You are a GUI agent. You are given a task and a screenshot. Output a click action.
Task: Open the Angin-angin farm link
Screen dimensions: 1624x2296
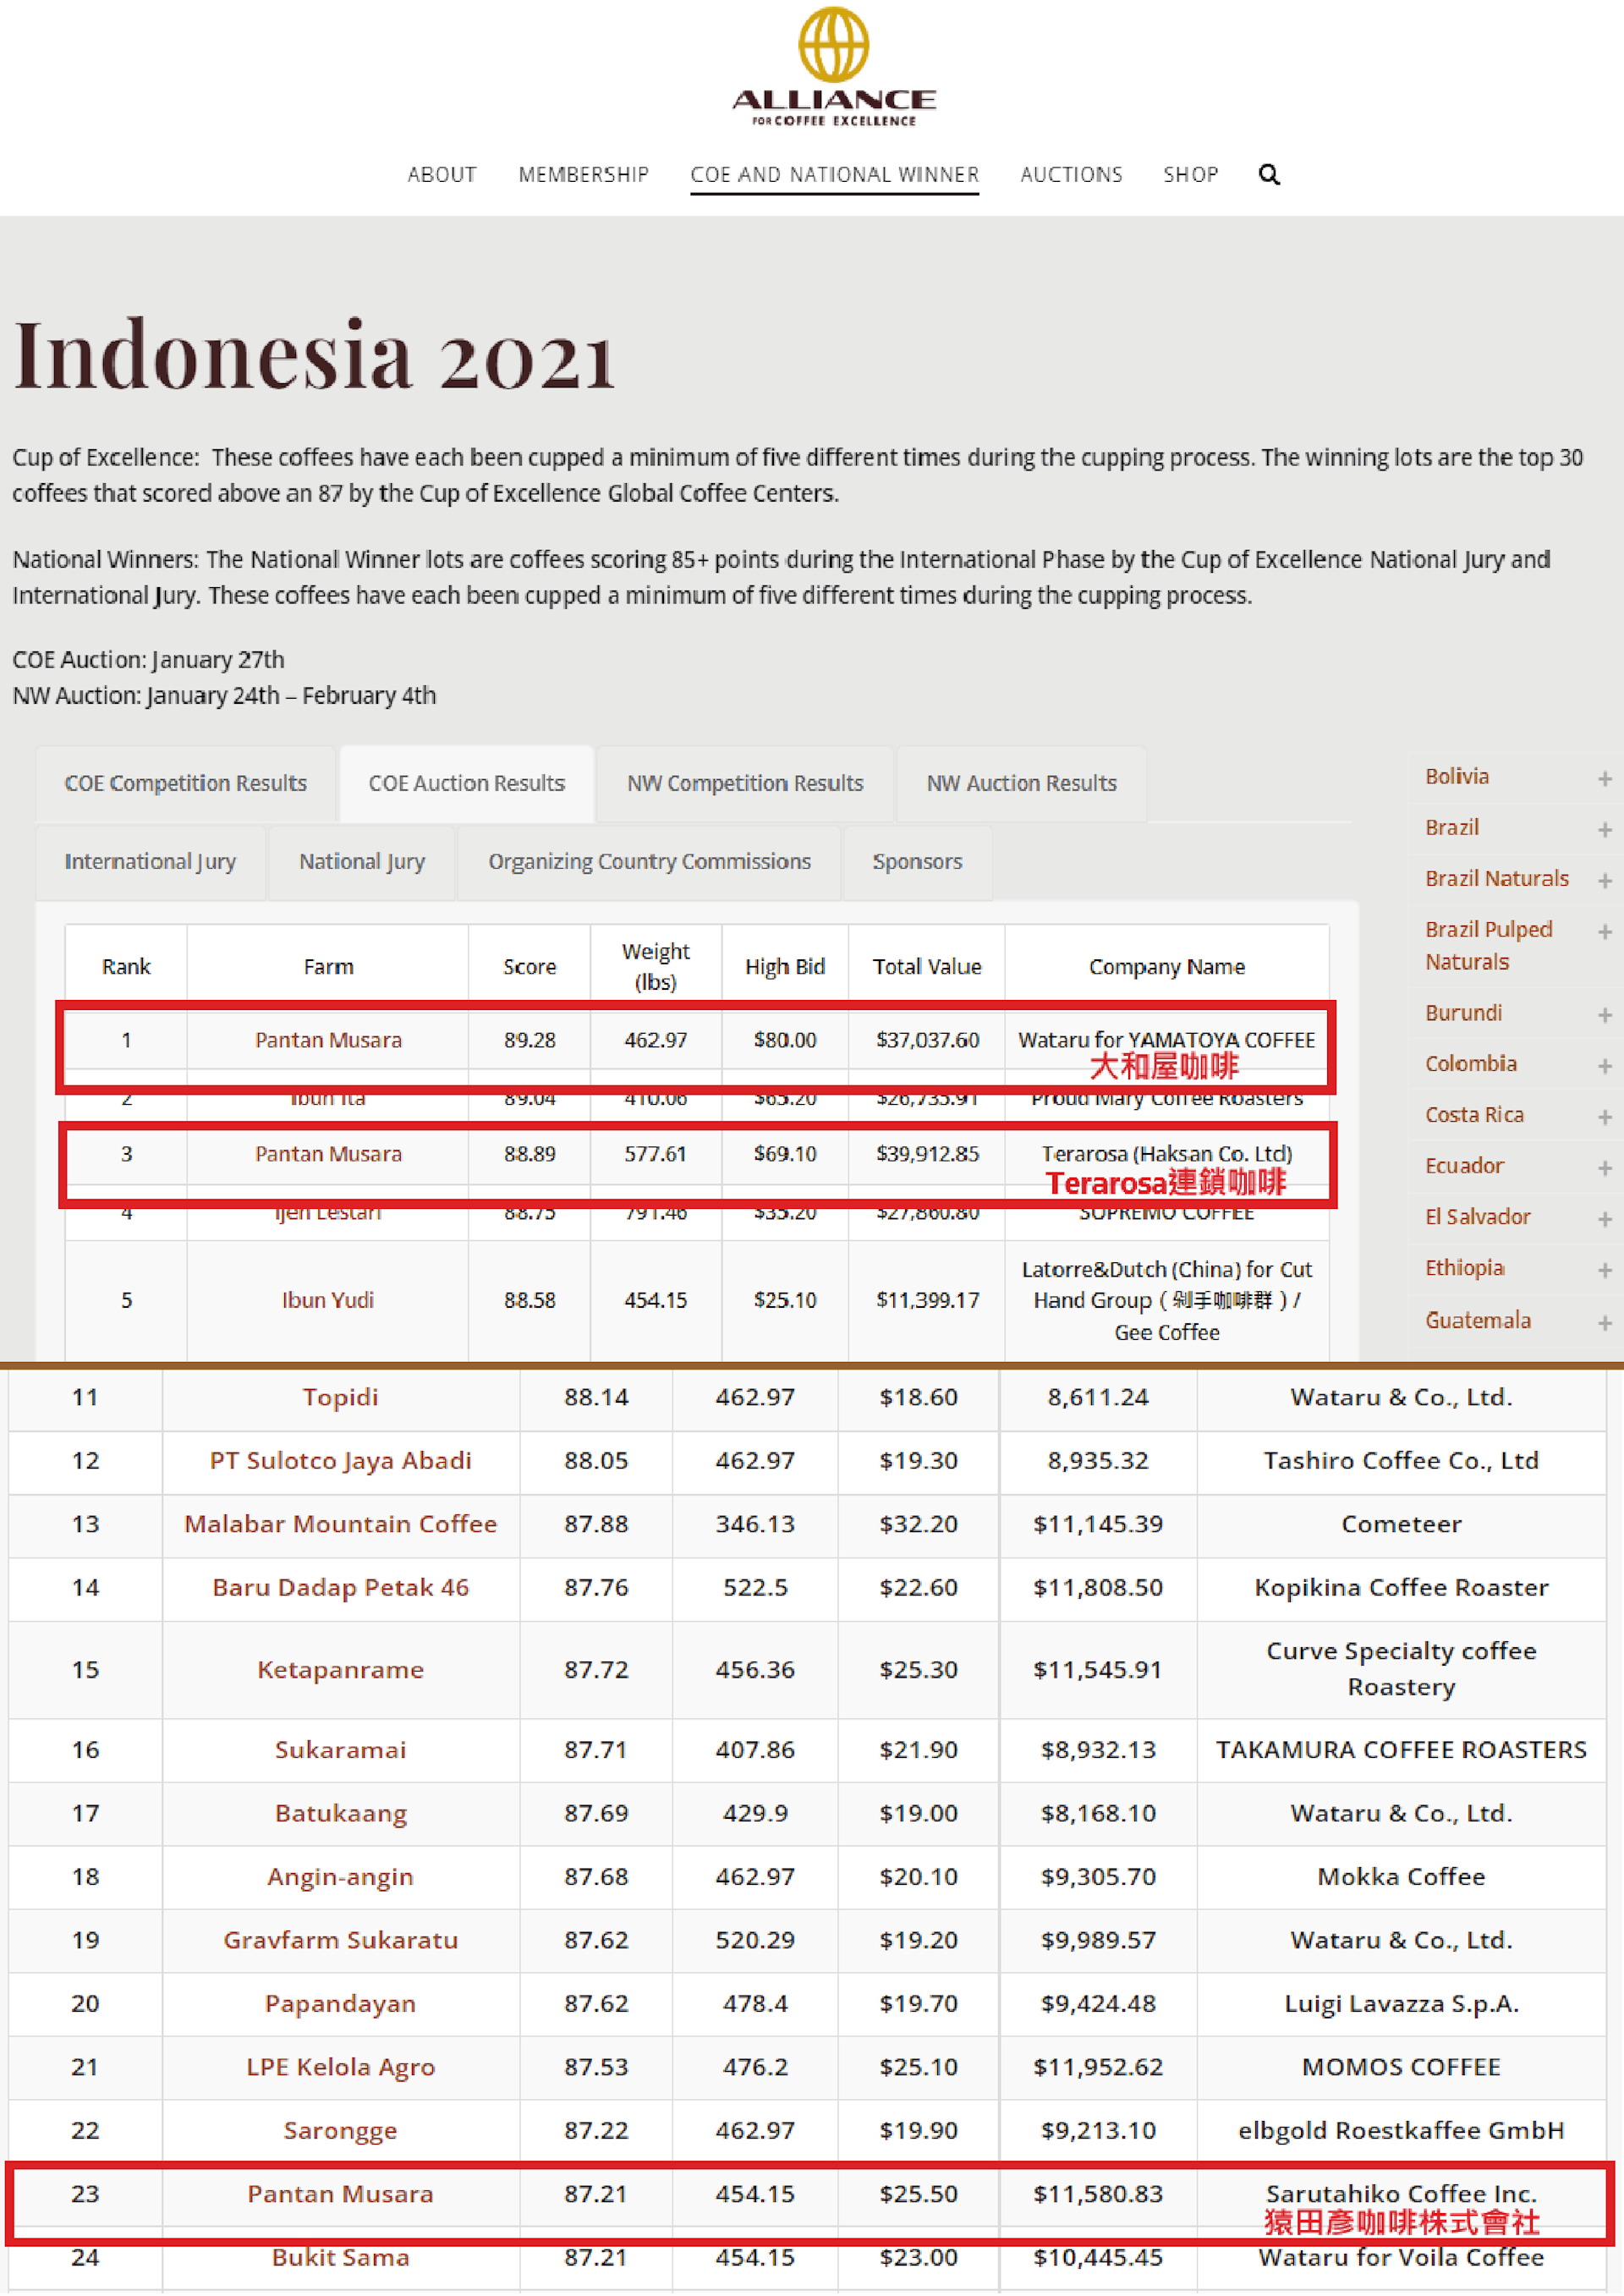[341, 1879]
